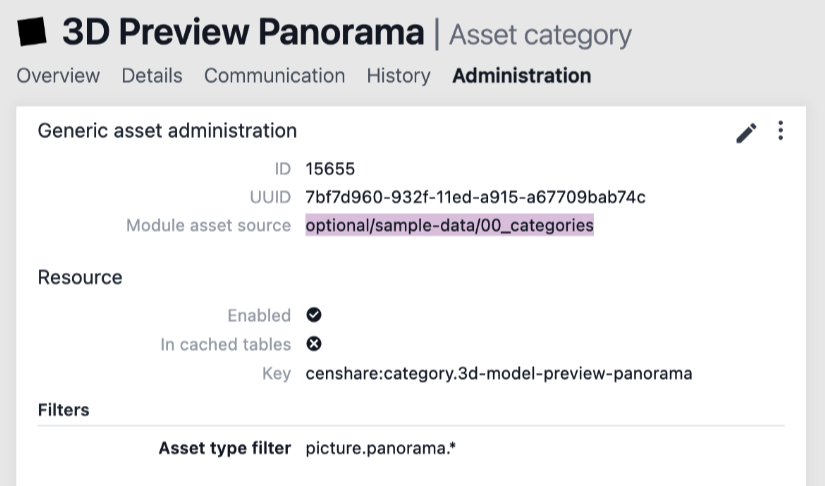
Task: Click the Administration tab
Action: pyautogui.click(x=521, y=76)
